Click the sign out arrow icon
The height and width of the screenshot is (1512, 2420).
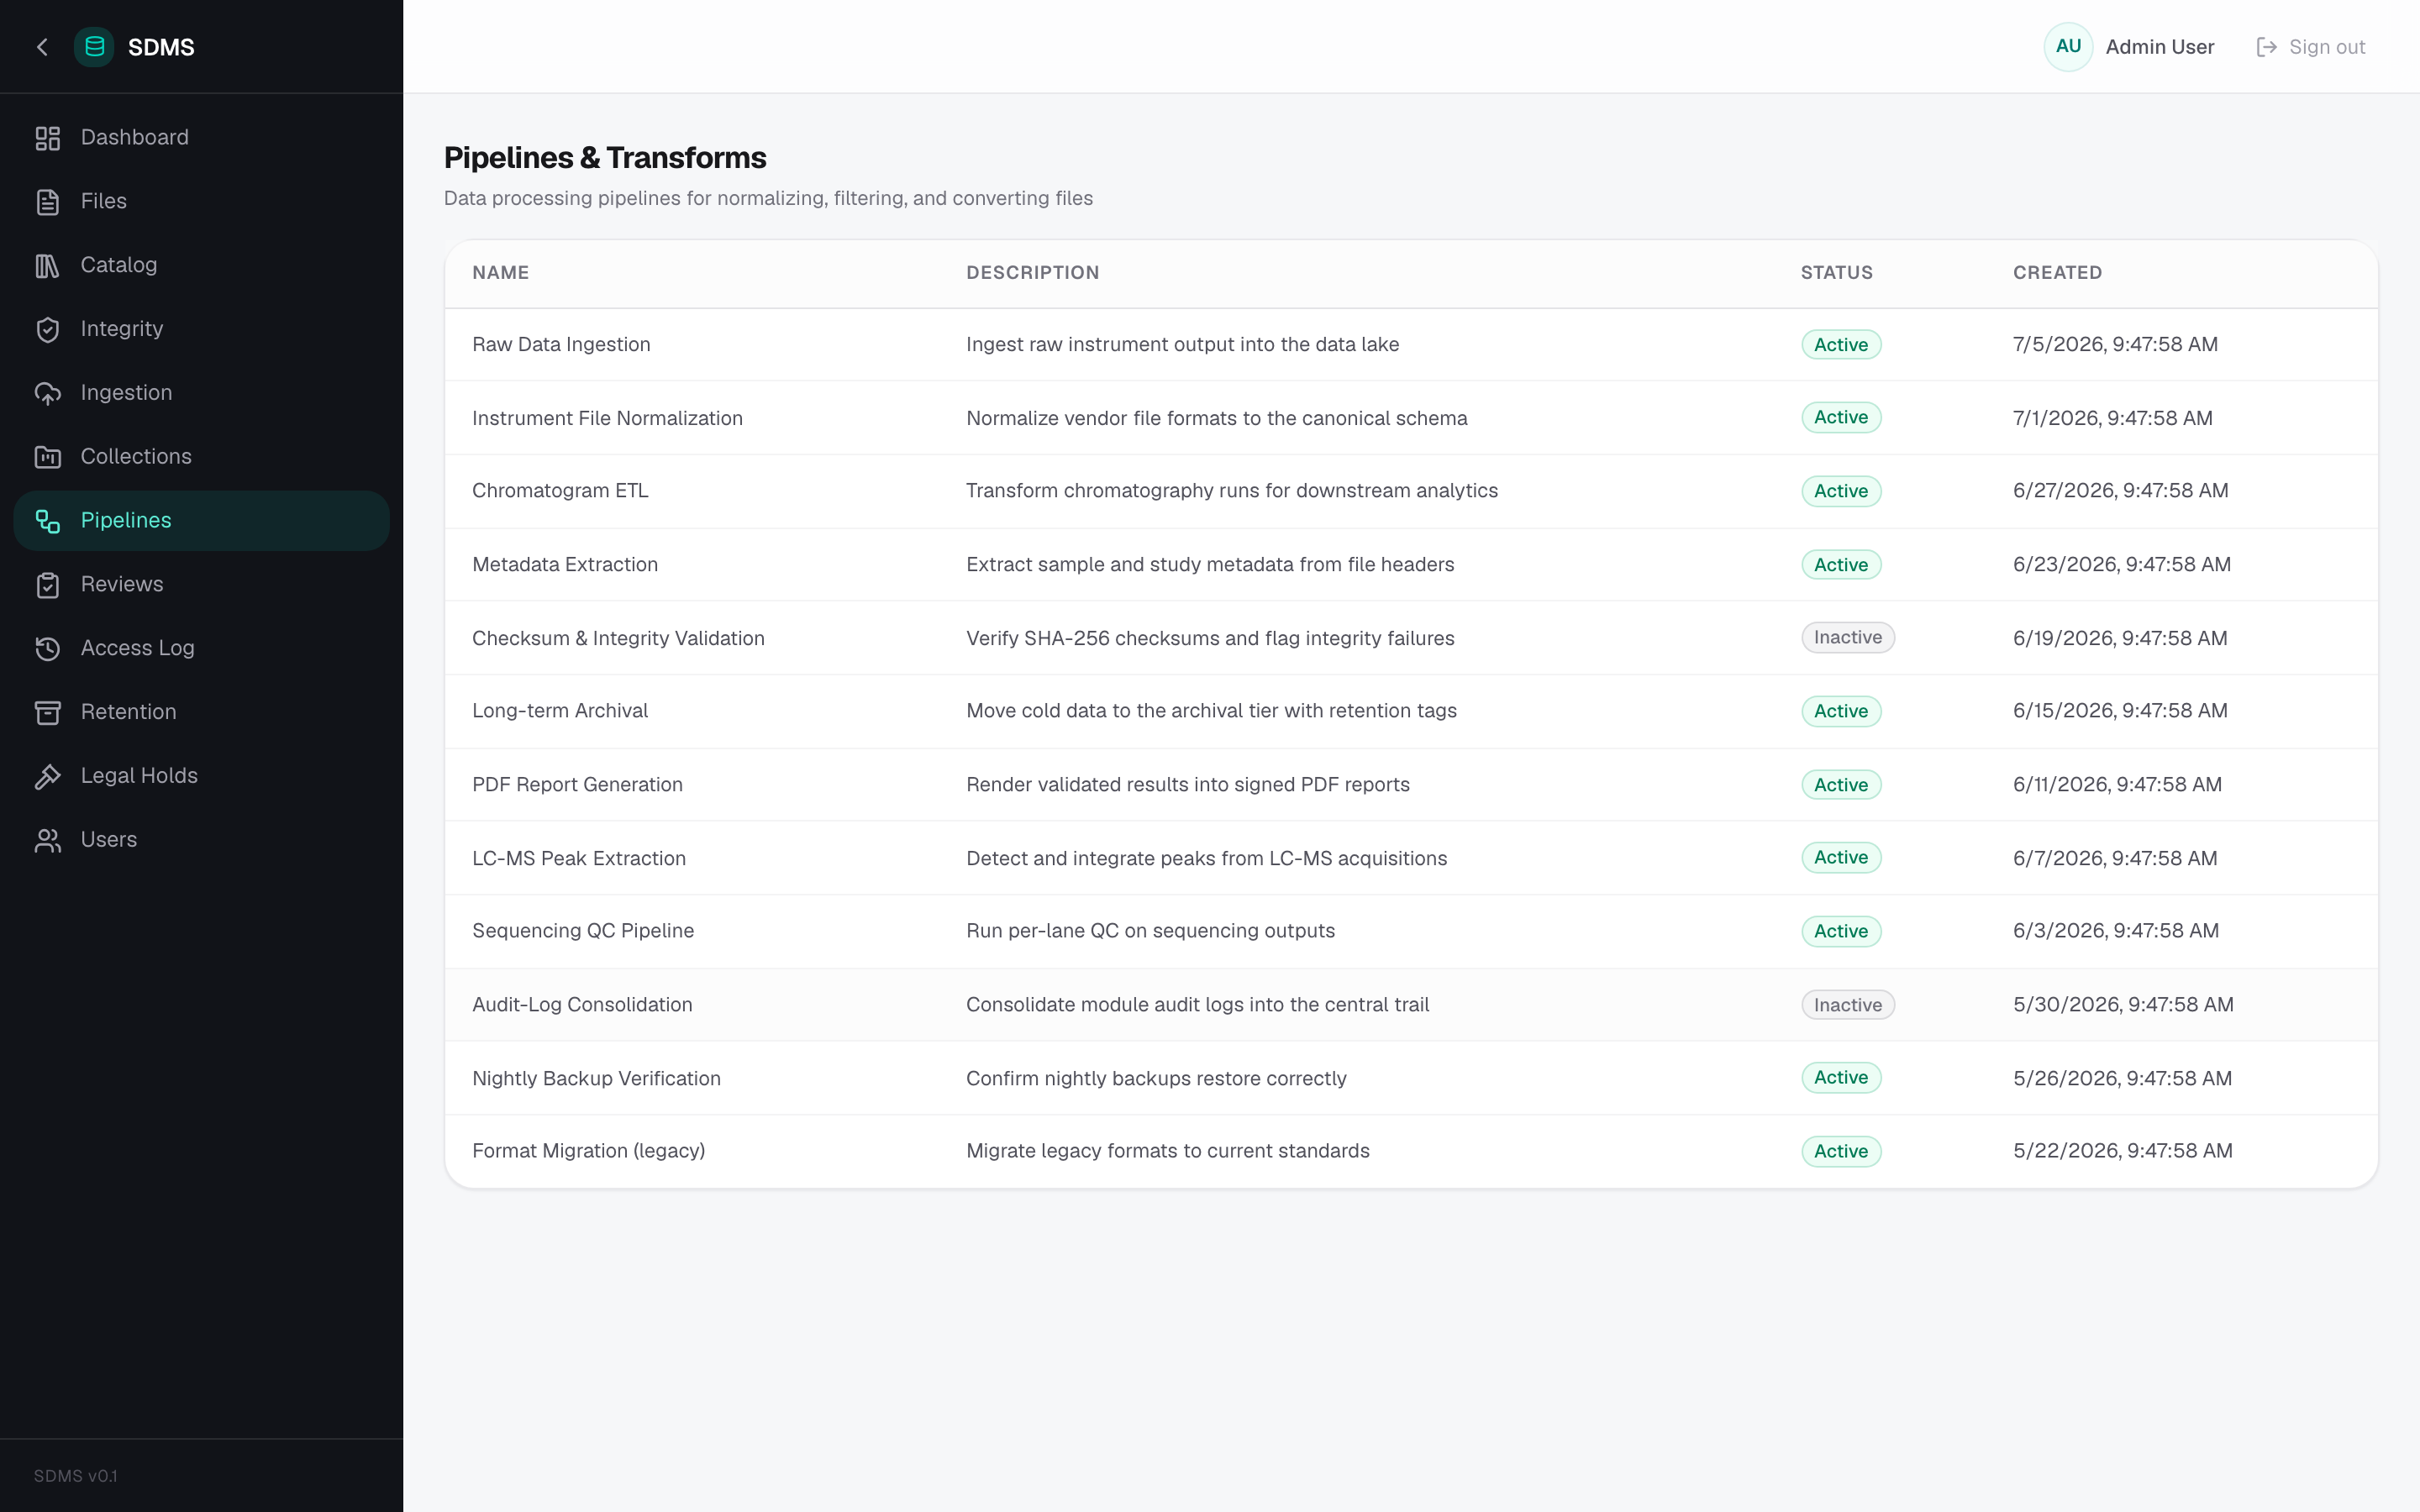click(2266, 47)
